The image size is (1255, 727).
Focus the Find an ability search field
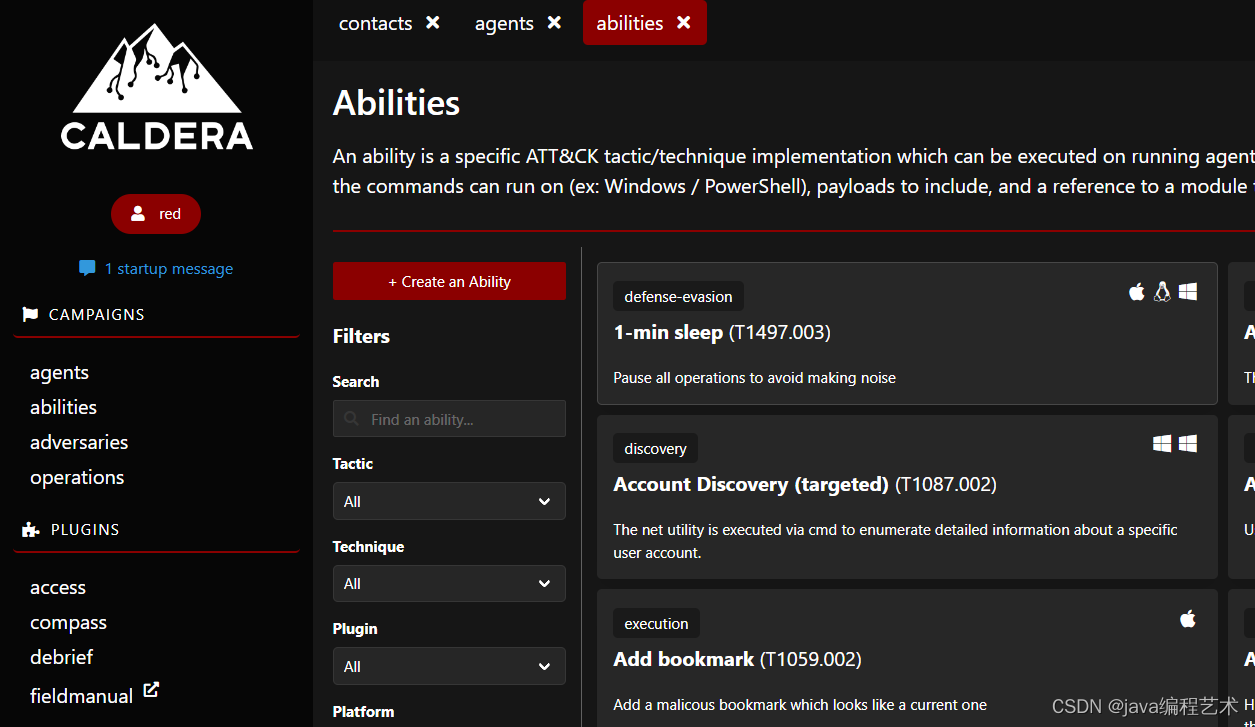click(449, 419)
